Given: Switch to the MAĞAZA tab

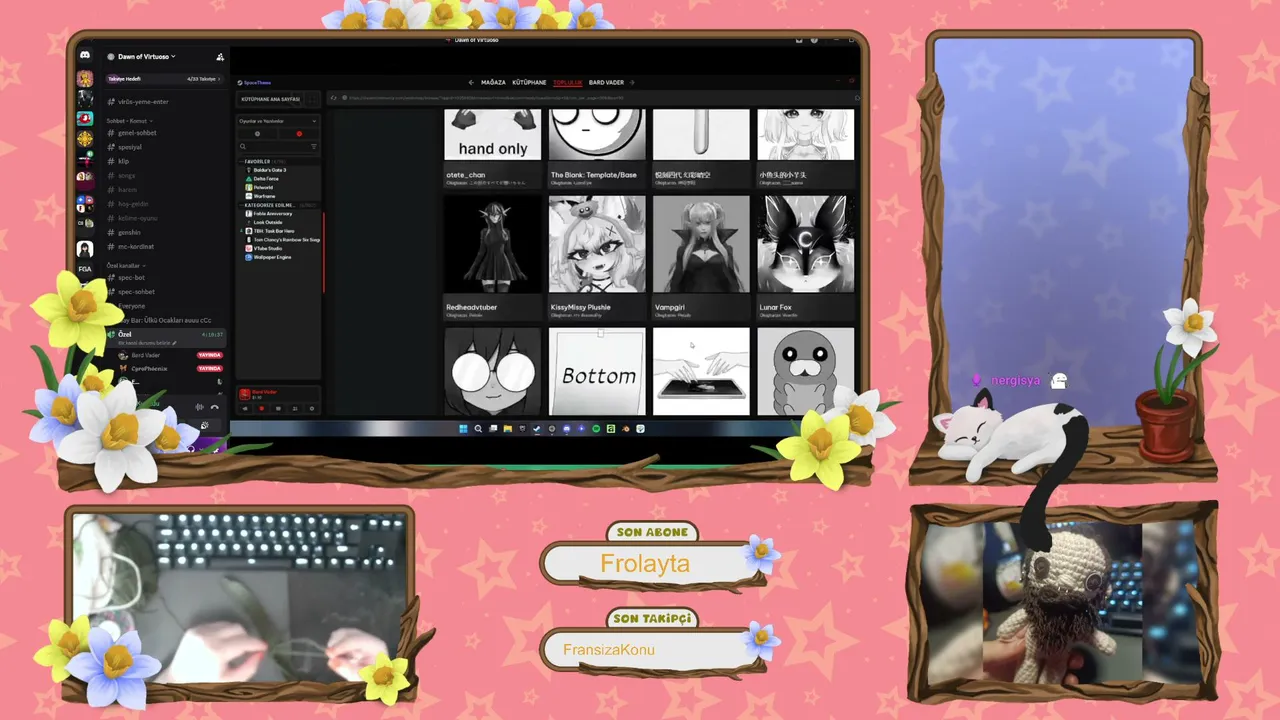Looking at the screenshot, I should (493, 82).
